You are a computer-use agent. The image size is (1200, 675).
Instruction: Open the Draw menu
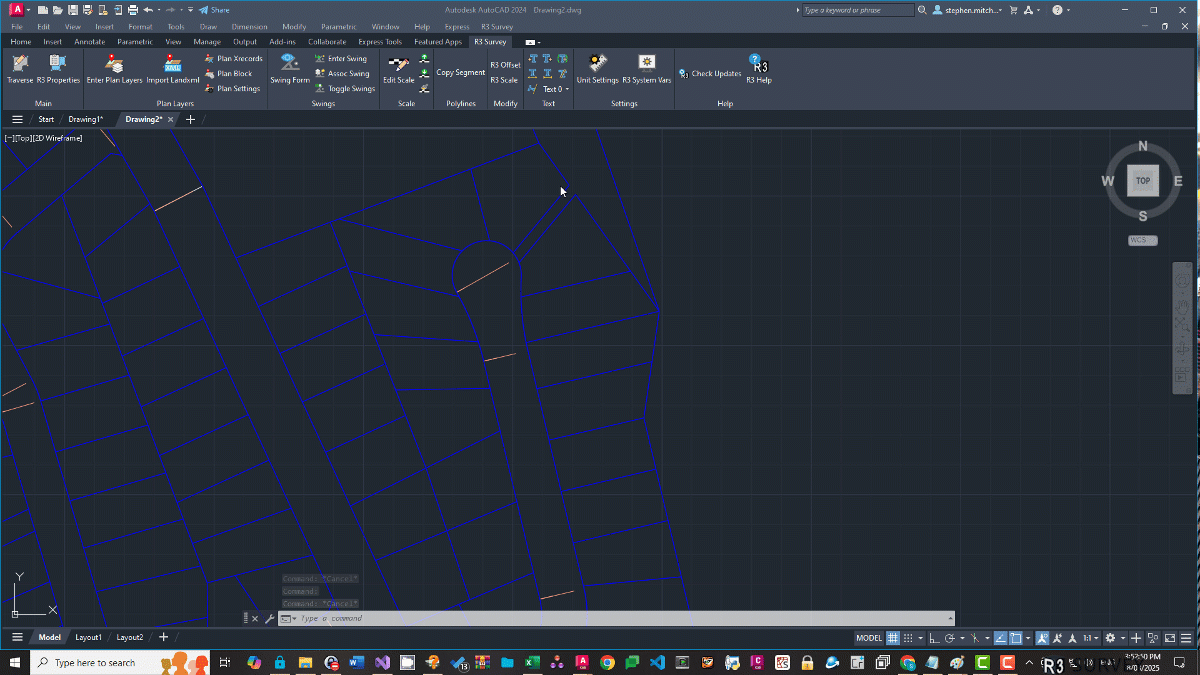pos(208,27)
